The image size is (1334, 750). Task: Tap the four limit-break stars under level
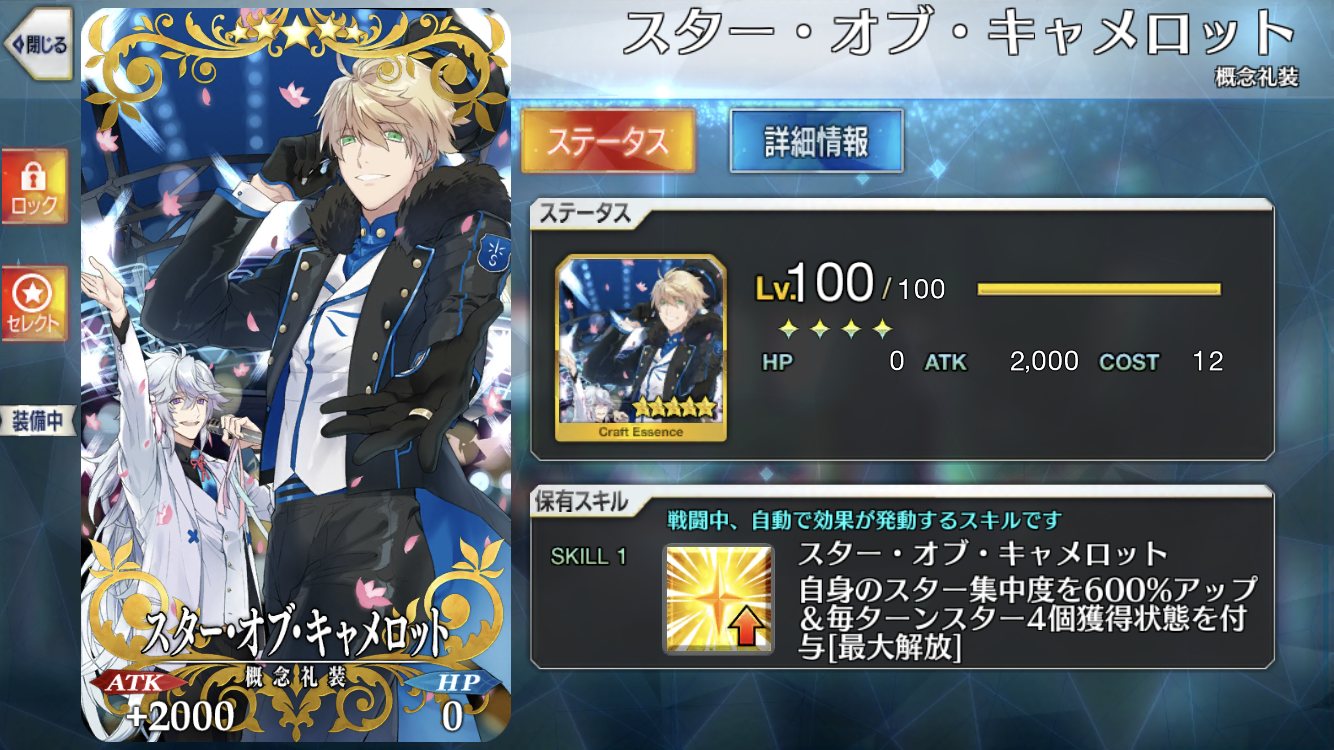(835, 328)
